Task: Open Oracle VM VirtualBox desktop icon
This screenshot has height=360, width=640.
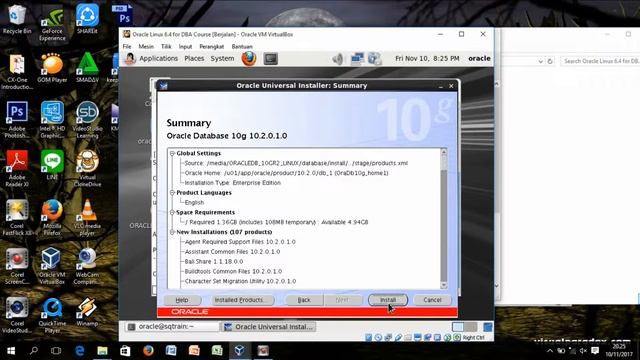Action: click(52, 266)
